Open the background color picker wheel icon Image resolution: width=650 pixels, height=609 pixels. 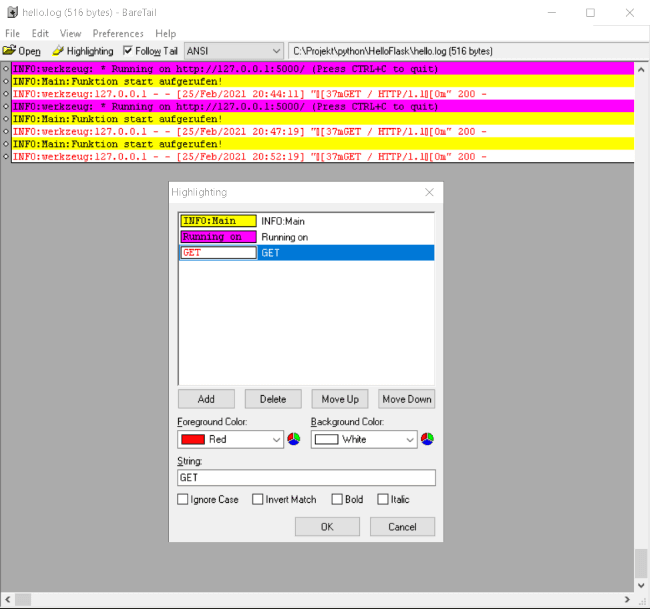427,439
